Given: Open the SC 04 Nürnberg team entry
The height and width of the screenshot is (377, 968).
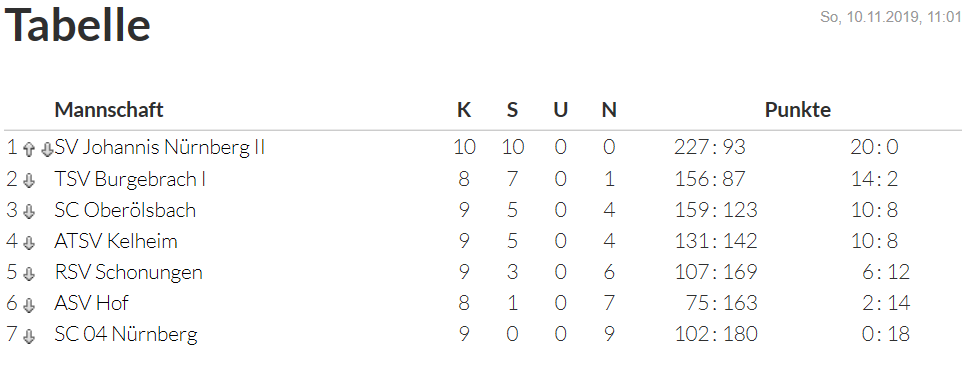Looking at the screenshot, I should pyautogui.click(x=126, y=334).
